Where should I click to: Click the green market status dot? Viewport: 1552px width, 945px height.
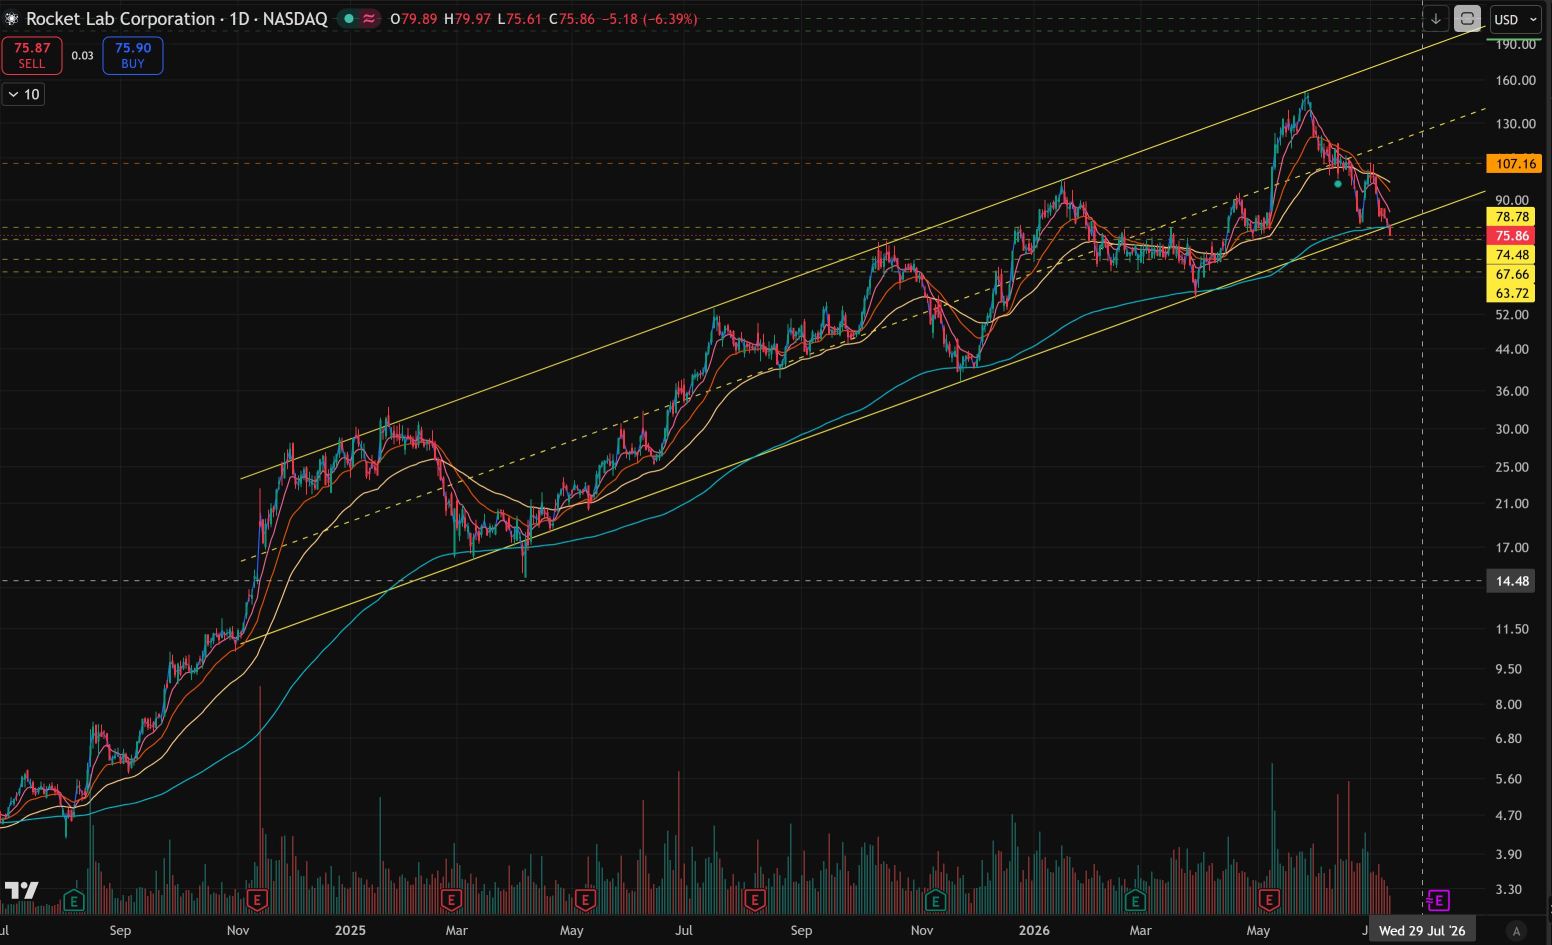347,19
